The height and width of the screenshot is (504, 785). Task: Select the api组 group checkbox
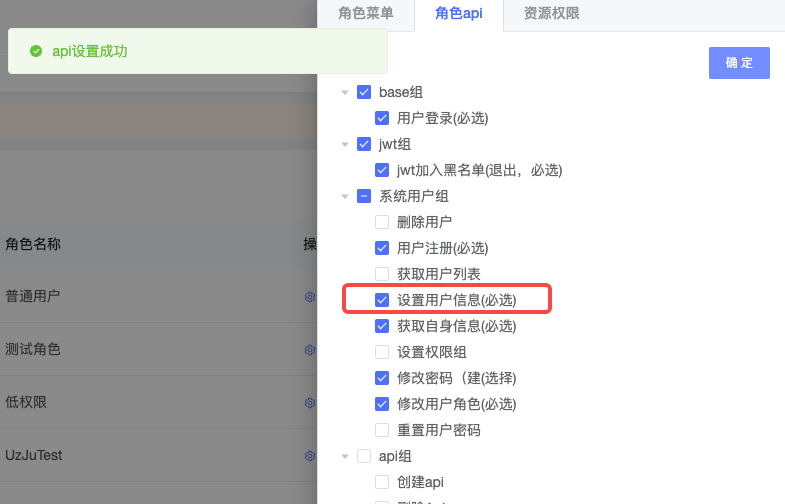pos(364,456)
